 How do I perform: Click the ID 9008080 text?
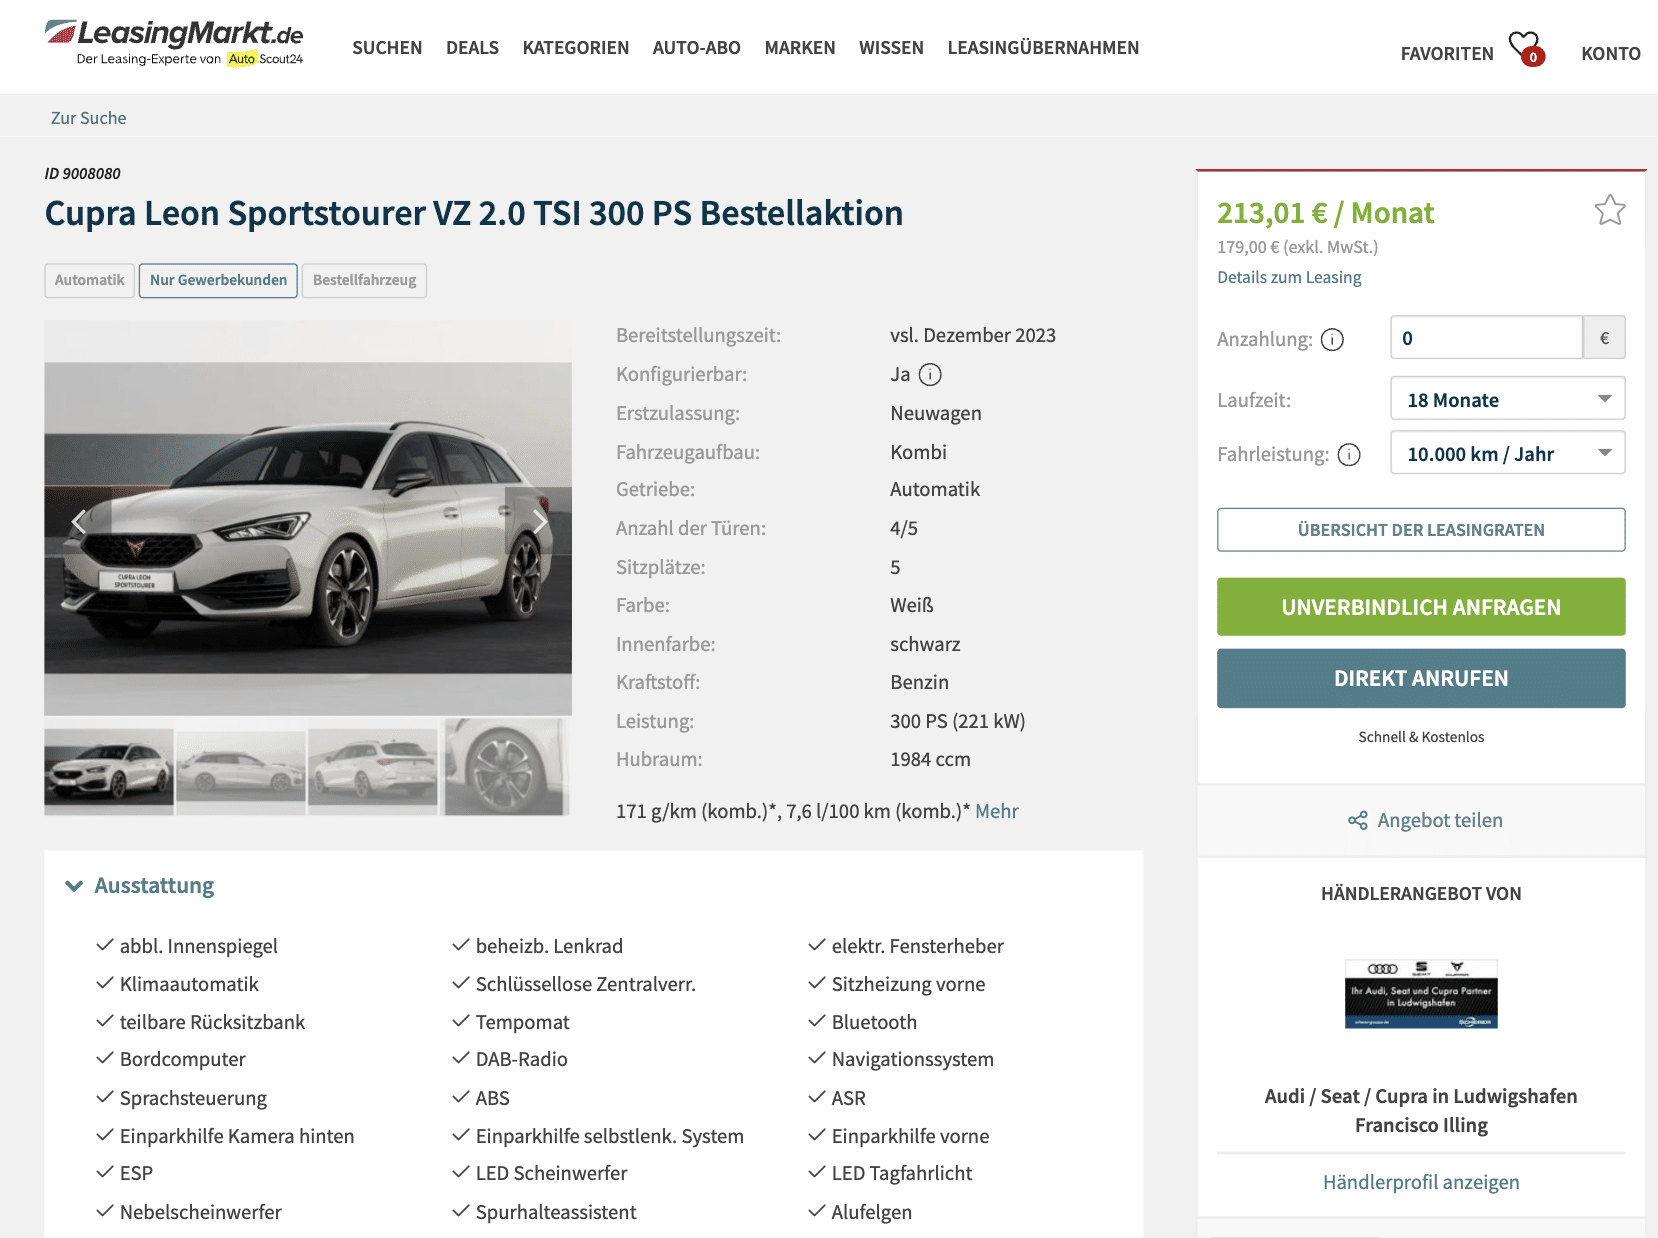tap(82, 173)
